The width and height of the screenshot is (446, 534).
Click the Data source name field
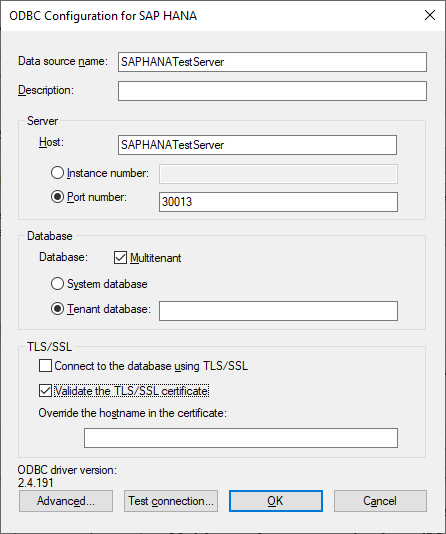pos(272,62)
